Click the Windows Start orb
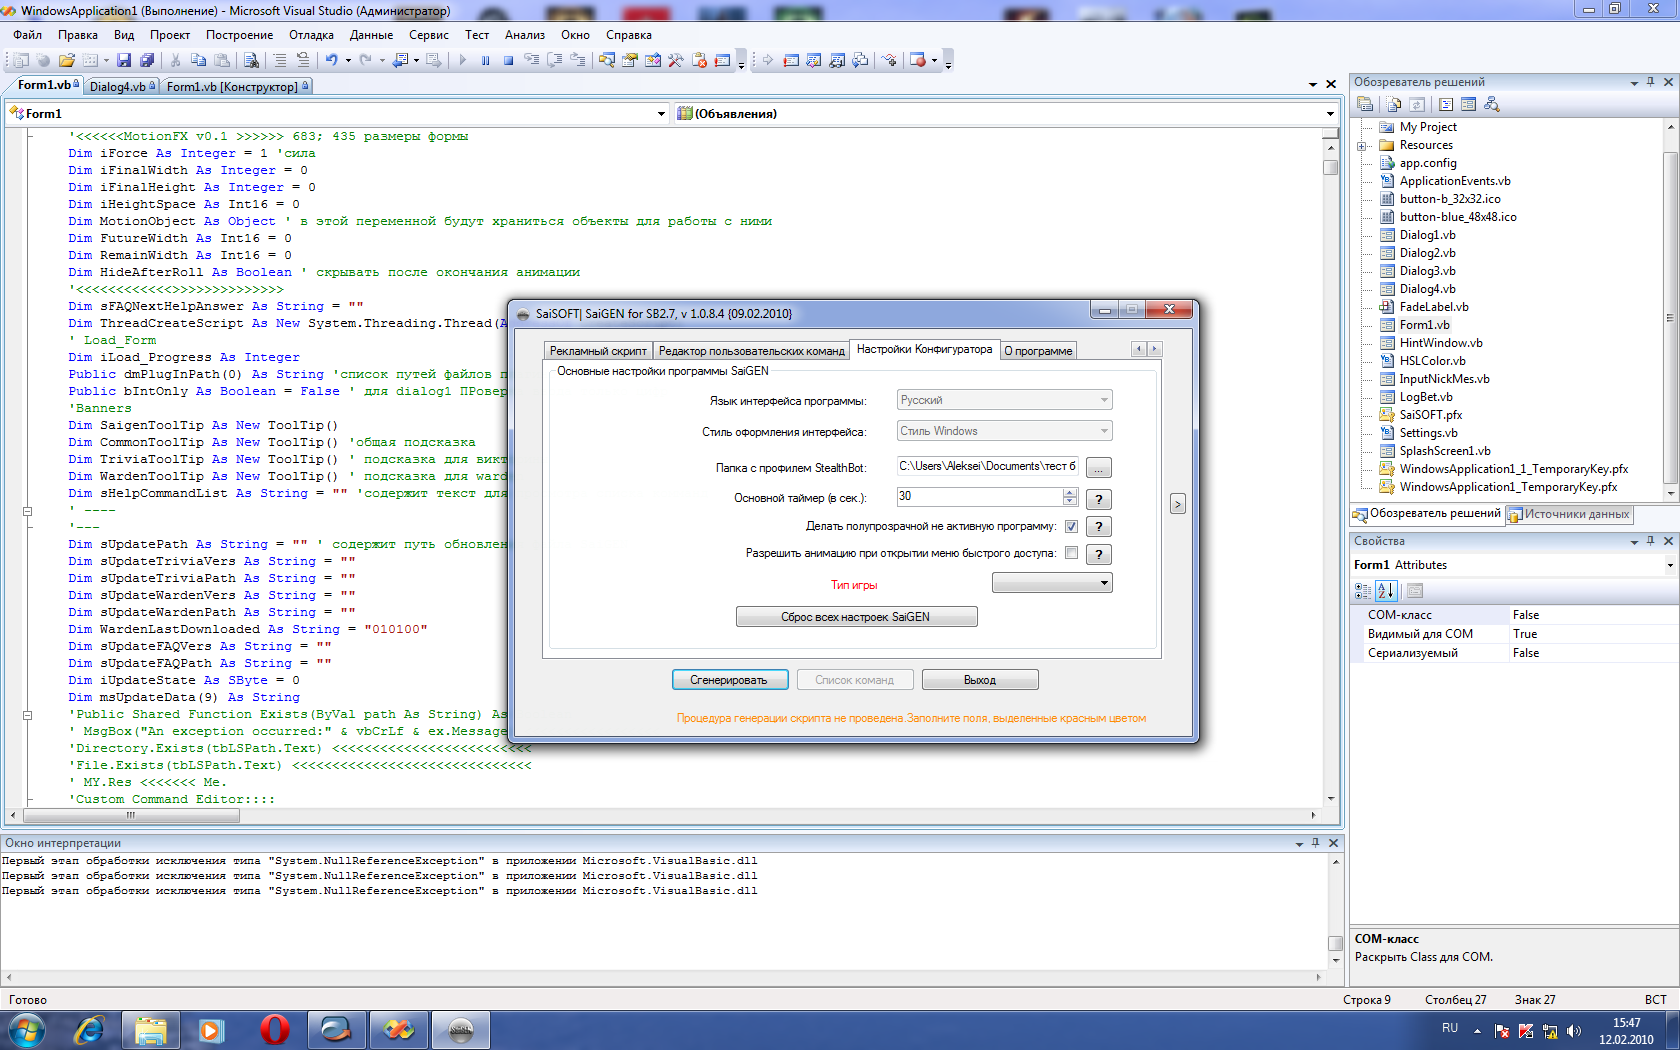 tap(27, 1029)
